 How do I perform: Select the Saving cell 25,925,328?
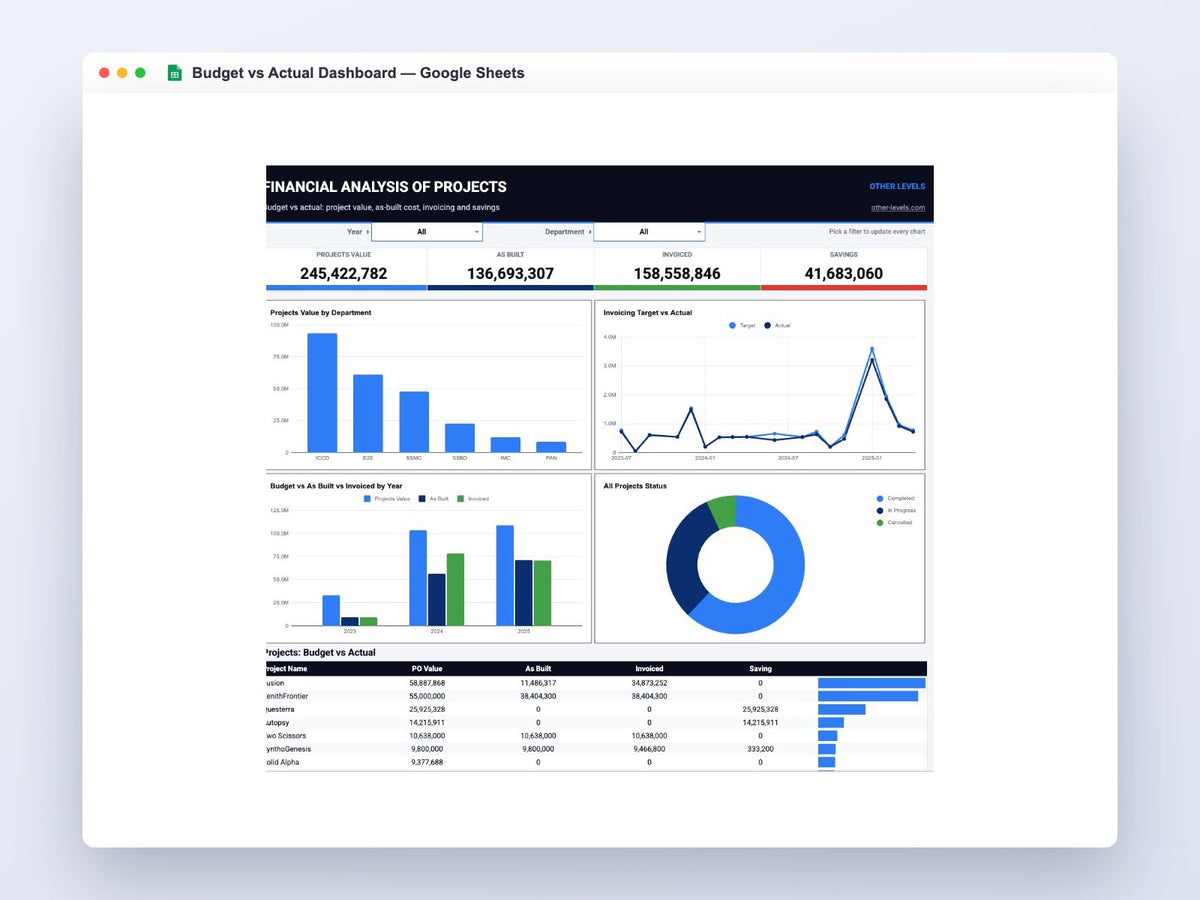(760, 709)
